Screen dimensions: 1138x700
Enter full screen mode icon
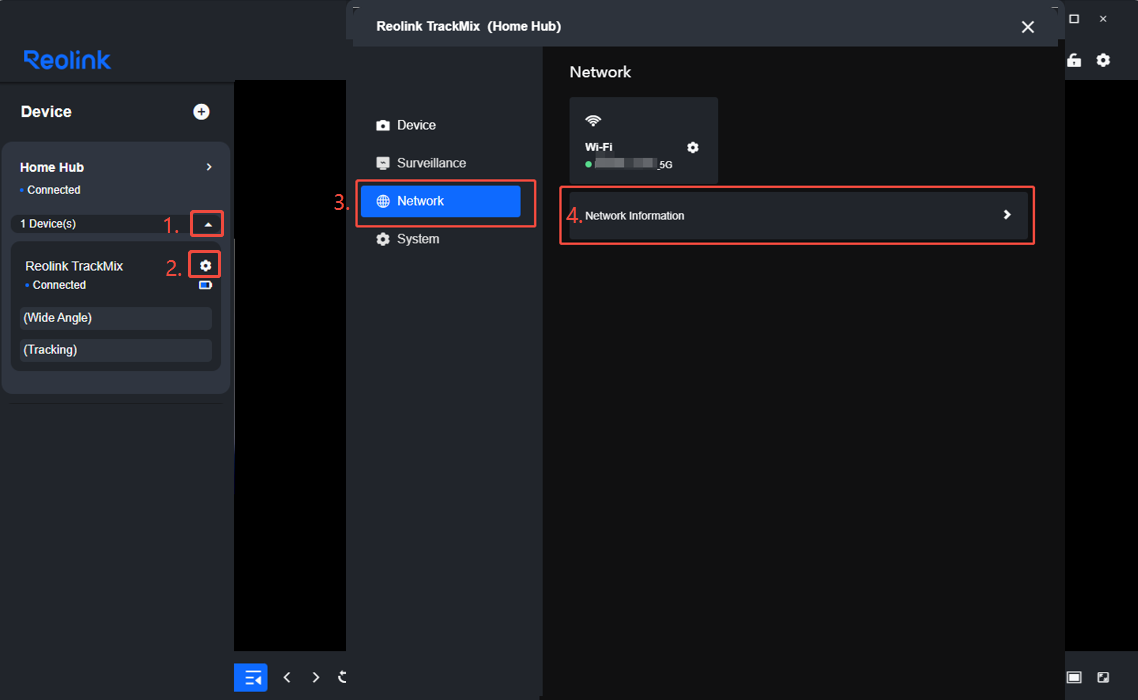point(1103,677)
